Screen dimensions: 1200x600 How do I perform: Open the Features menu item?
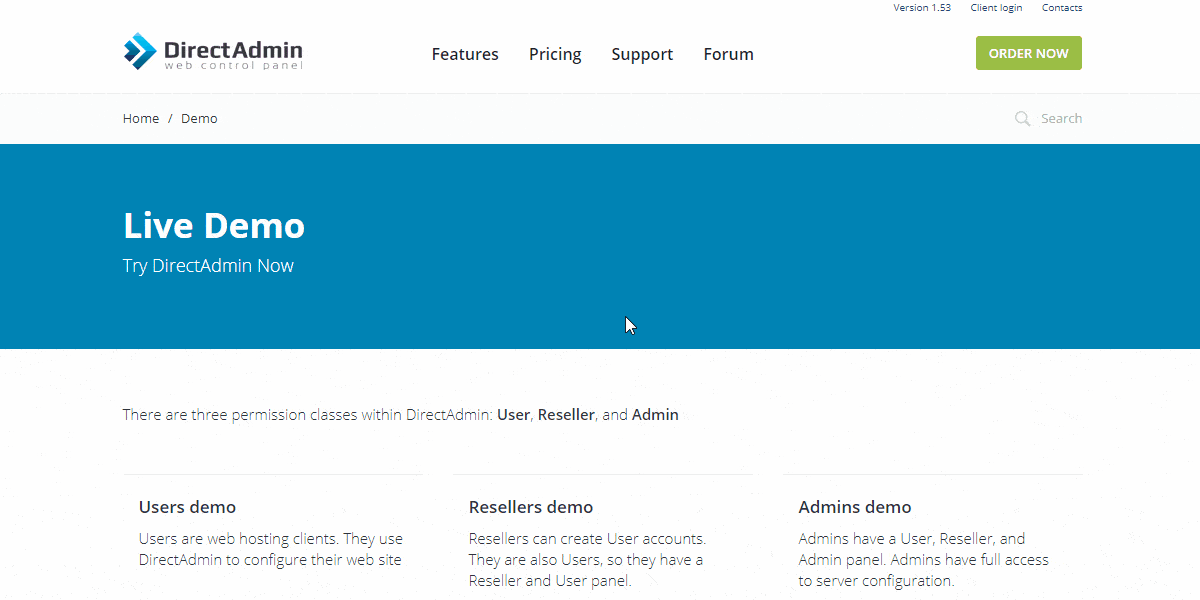[x=465, y=54]
